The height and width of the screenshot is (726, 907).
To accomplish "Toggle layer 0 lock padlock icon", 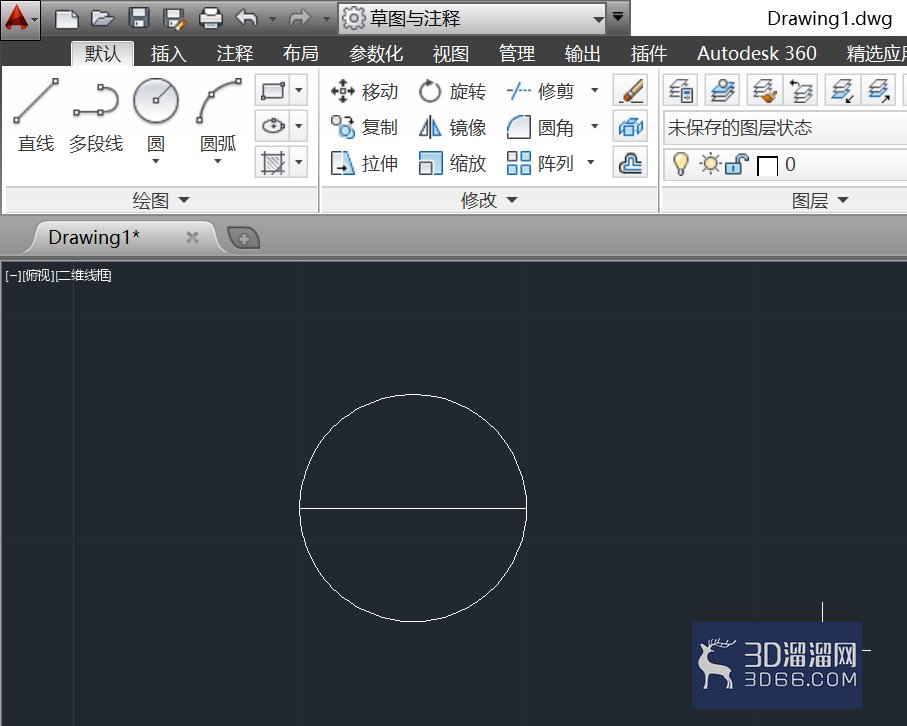I will pyautogui.click(x=737, y=164).
